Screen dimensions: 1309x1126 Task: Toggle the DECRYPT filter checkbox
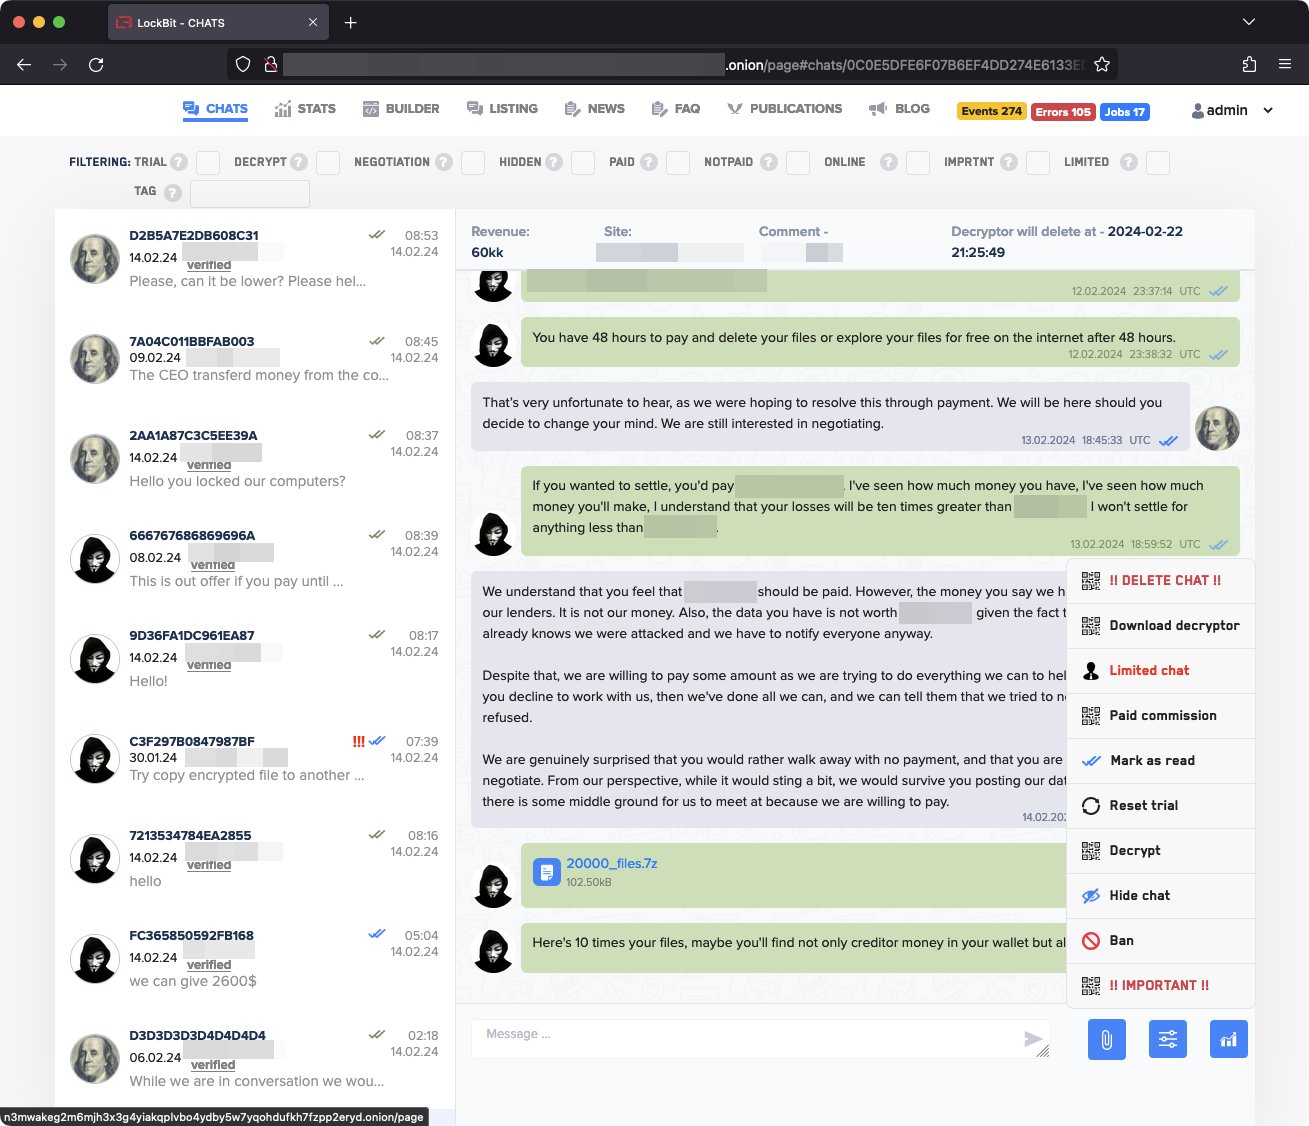click(x=328, y=162)
